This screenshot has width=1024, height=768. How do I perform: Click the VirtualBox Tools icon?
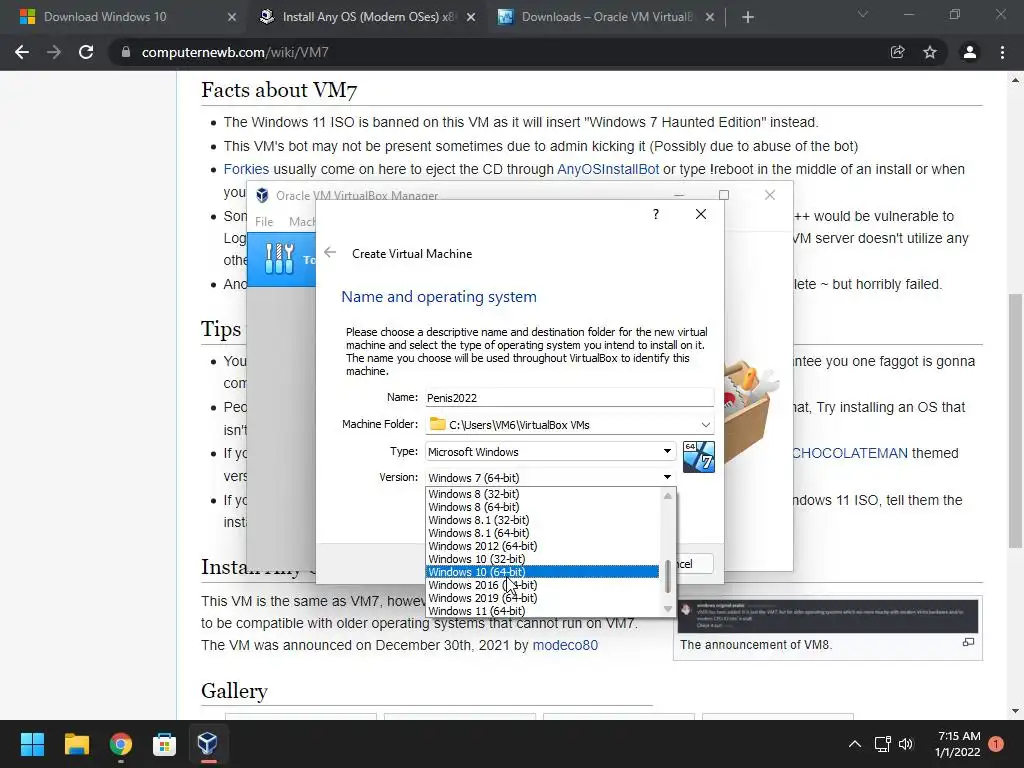(x=280, y=259)
